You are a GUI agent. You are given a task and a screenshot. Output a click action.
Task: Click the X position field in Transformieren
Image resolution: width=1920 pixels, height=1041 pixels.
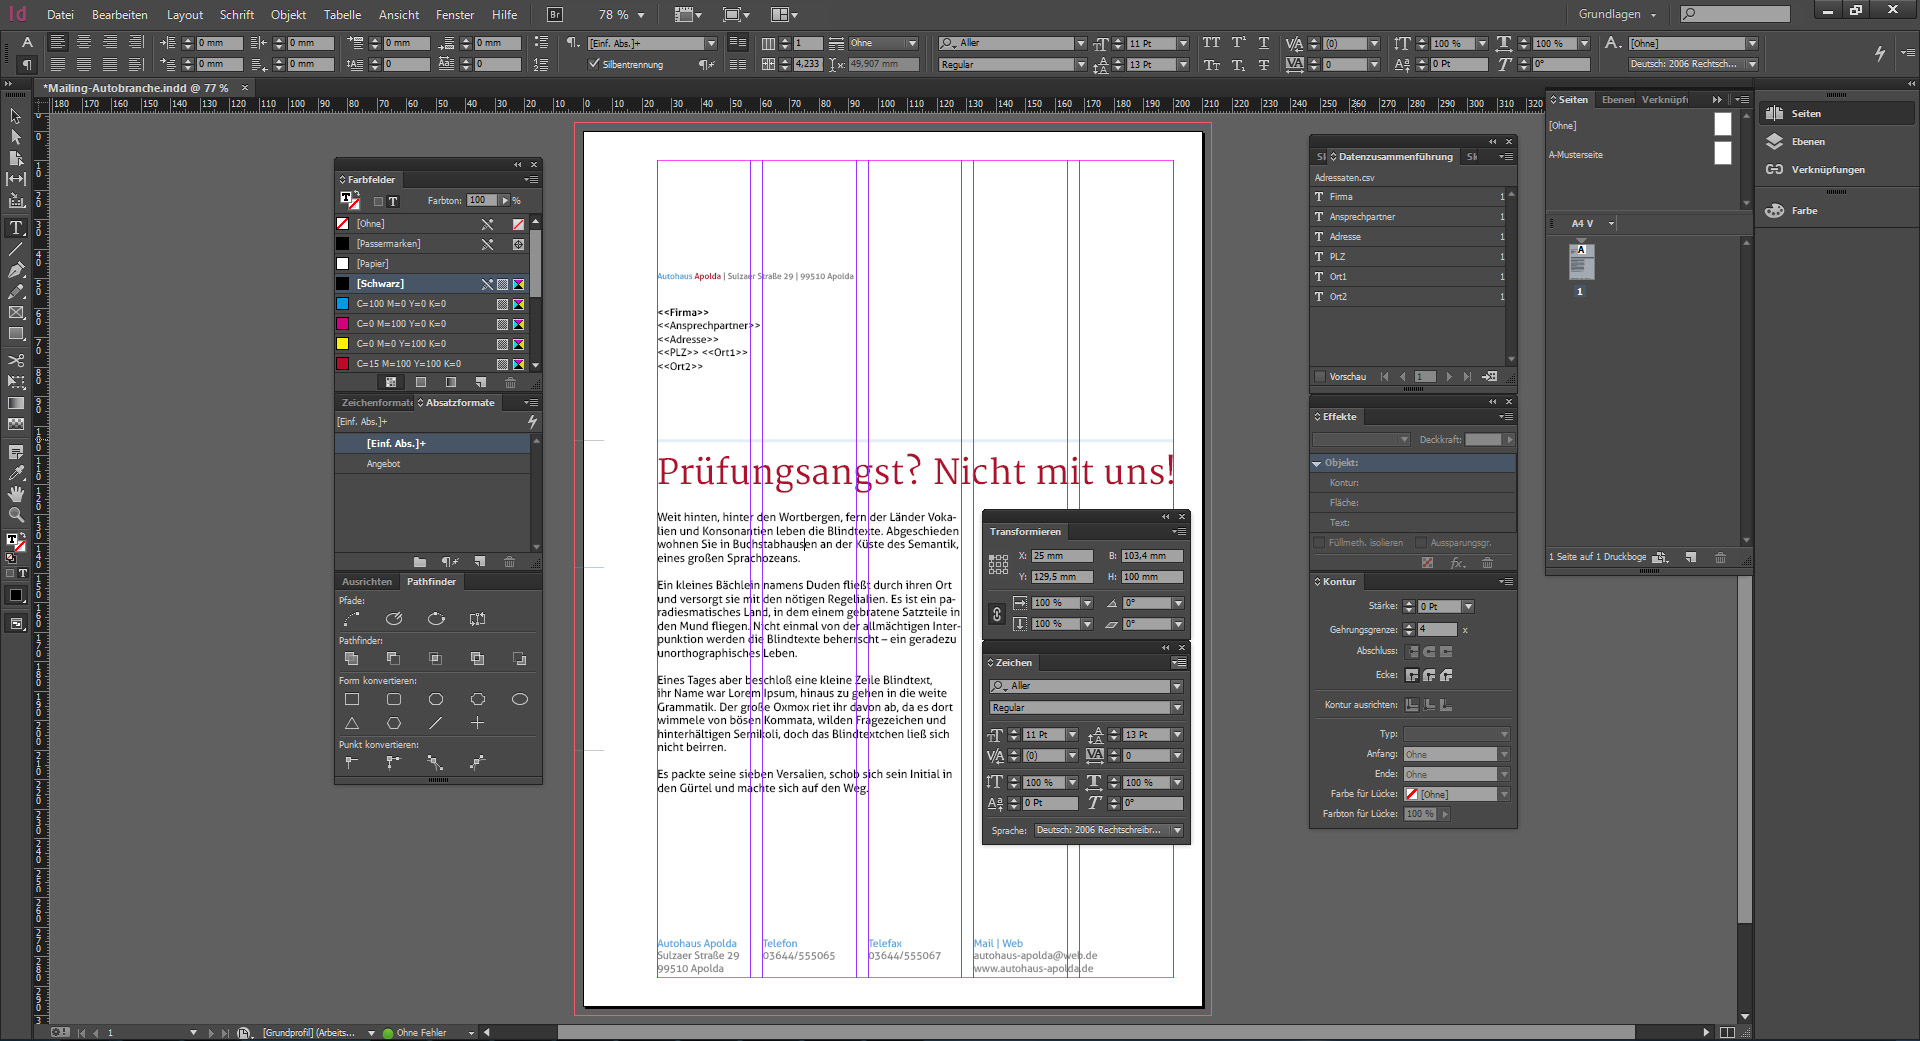pos(1062,556)
